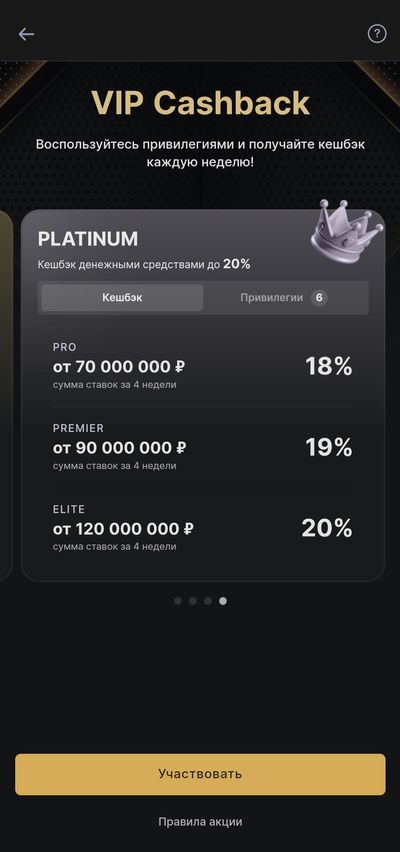The height and width of the screenshot is (852, 400).
Task: Tap the back arrow icon
Action: click(26, 34)
